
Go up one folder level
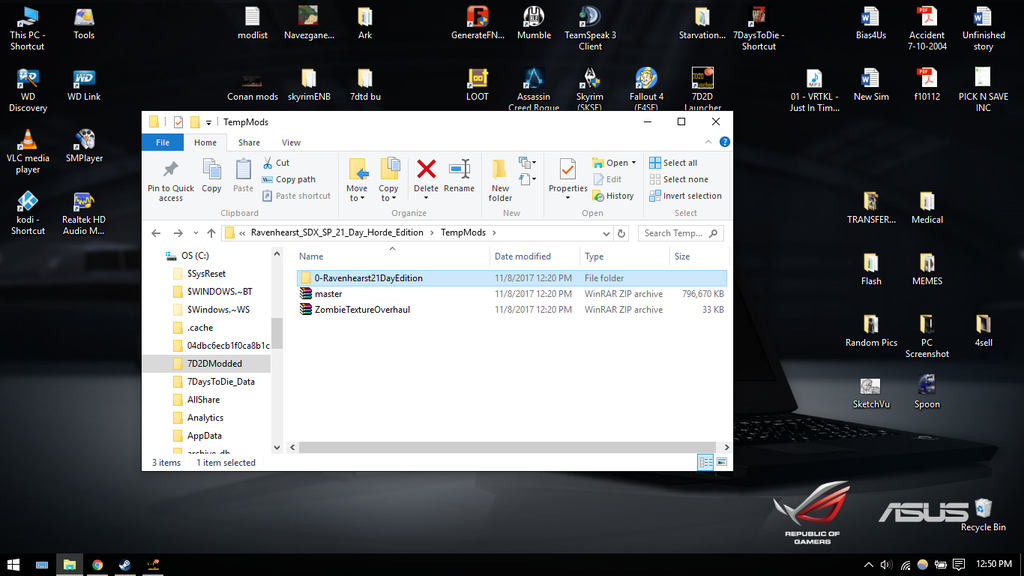(x=211, y=233)
